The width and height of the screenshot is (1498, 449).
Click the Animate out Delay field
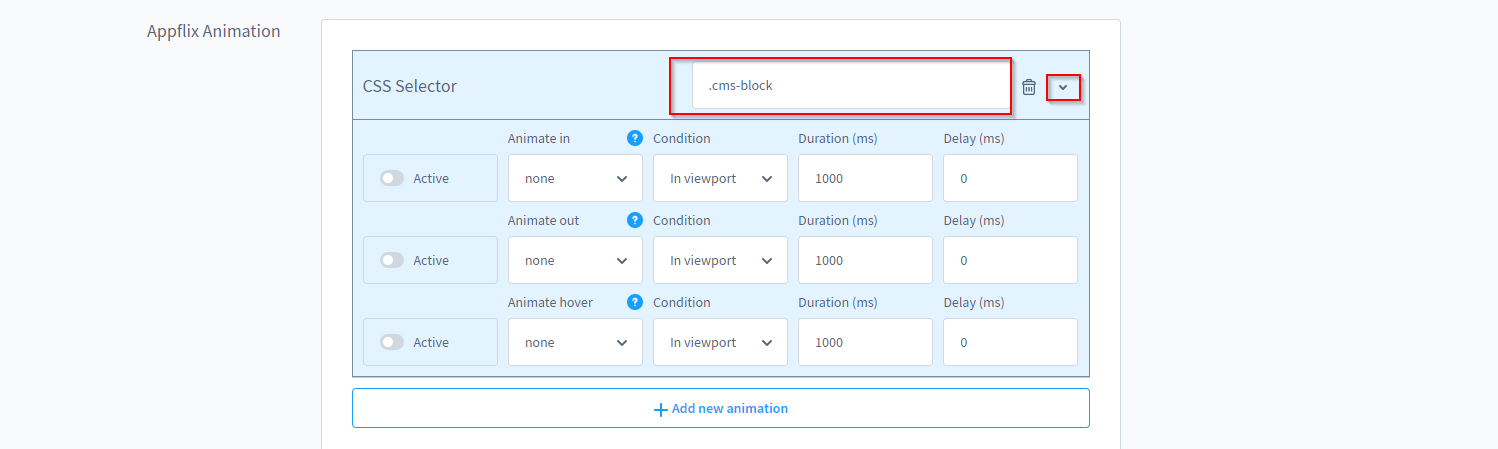(x=1010, y=260)
